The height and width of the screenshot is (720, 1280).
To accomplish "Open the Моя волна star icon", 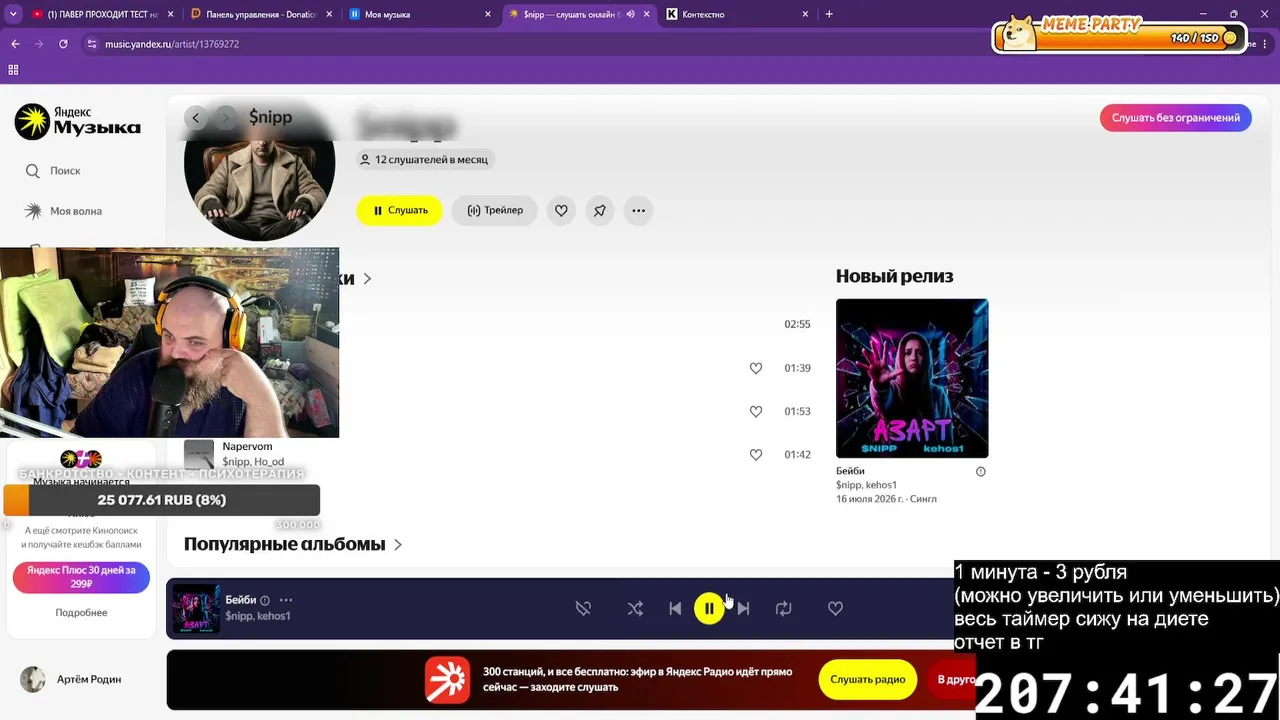I will coord(33,211).
